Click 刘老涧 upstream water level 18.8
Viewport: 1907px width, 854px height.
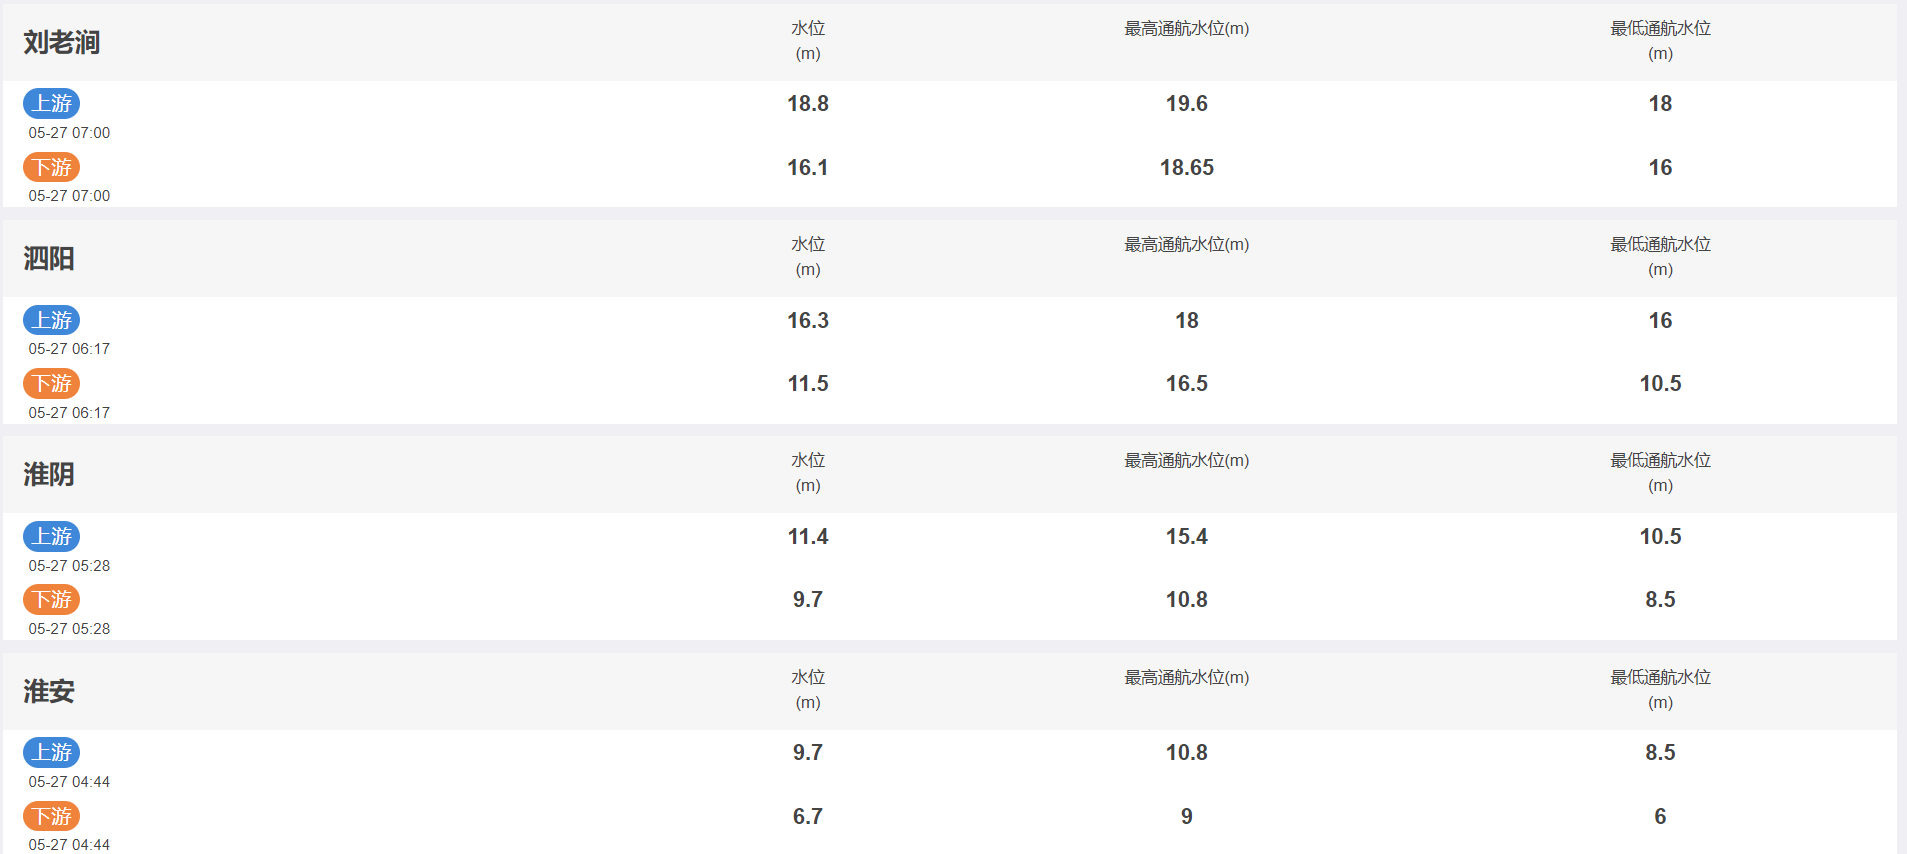pos(808,103)
